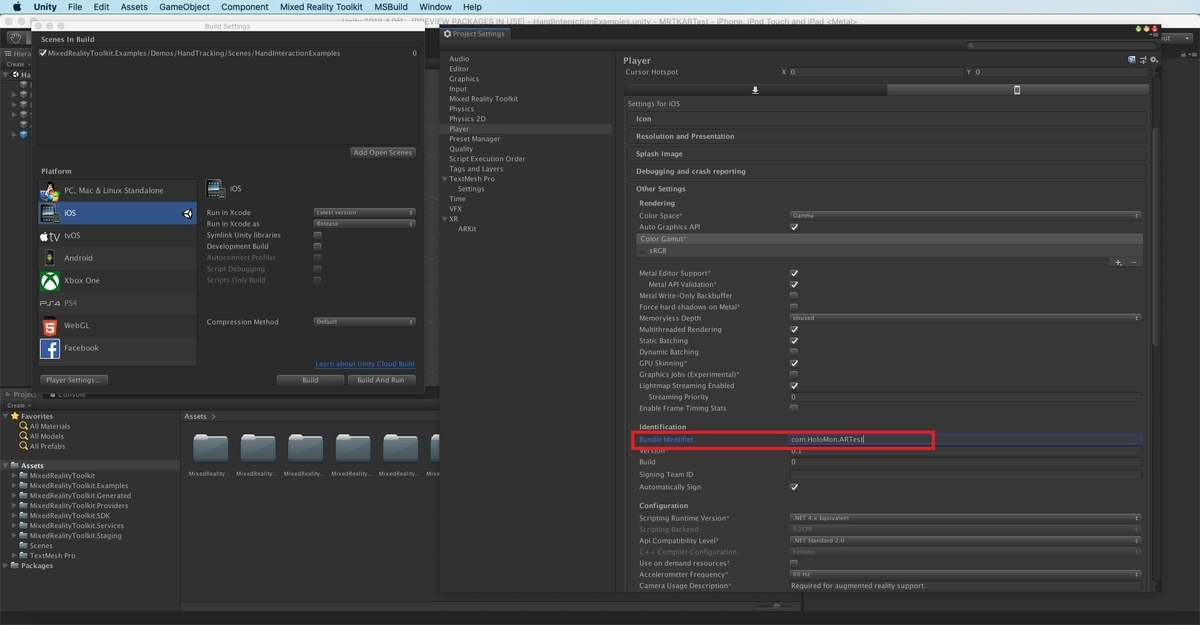This screenshot has width=1200, height=625.
Task: Add a Color Gamut entry with plus
Action: (1118, 262)
